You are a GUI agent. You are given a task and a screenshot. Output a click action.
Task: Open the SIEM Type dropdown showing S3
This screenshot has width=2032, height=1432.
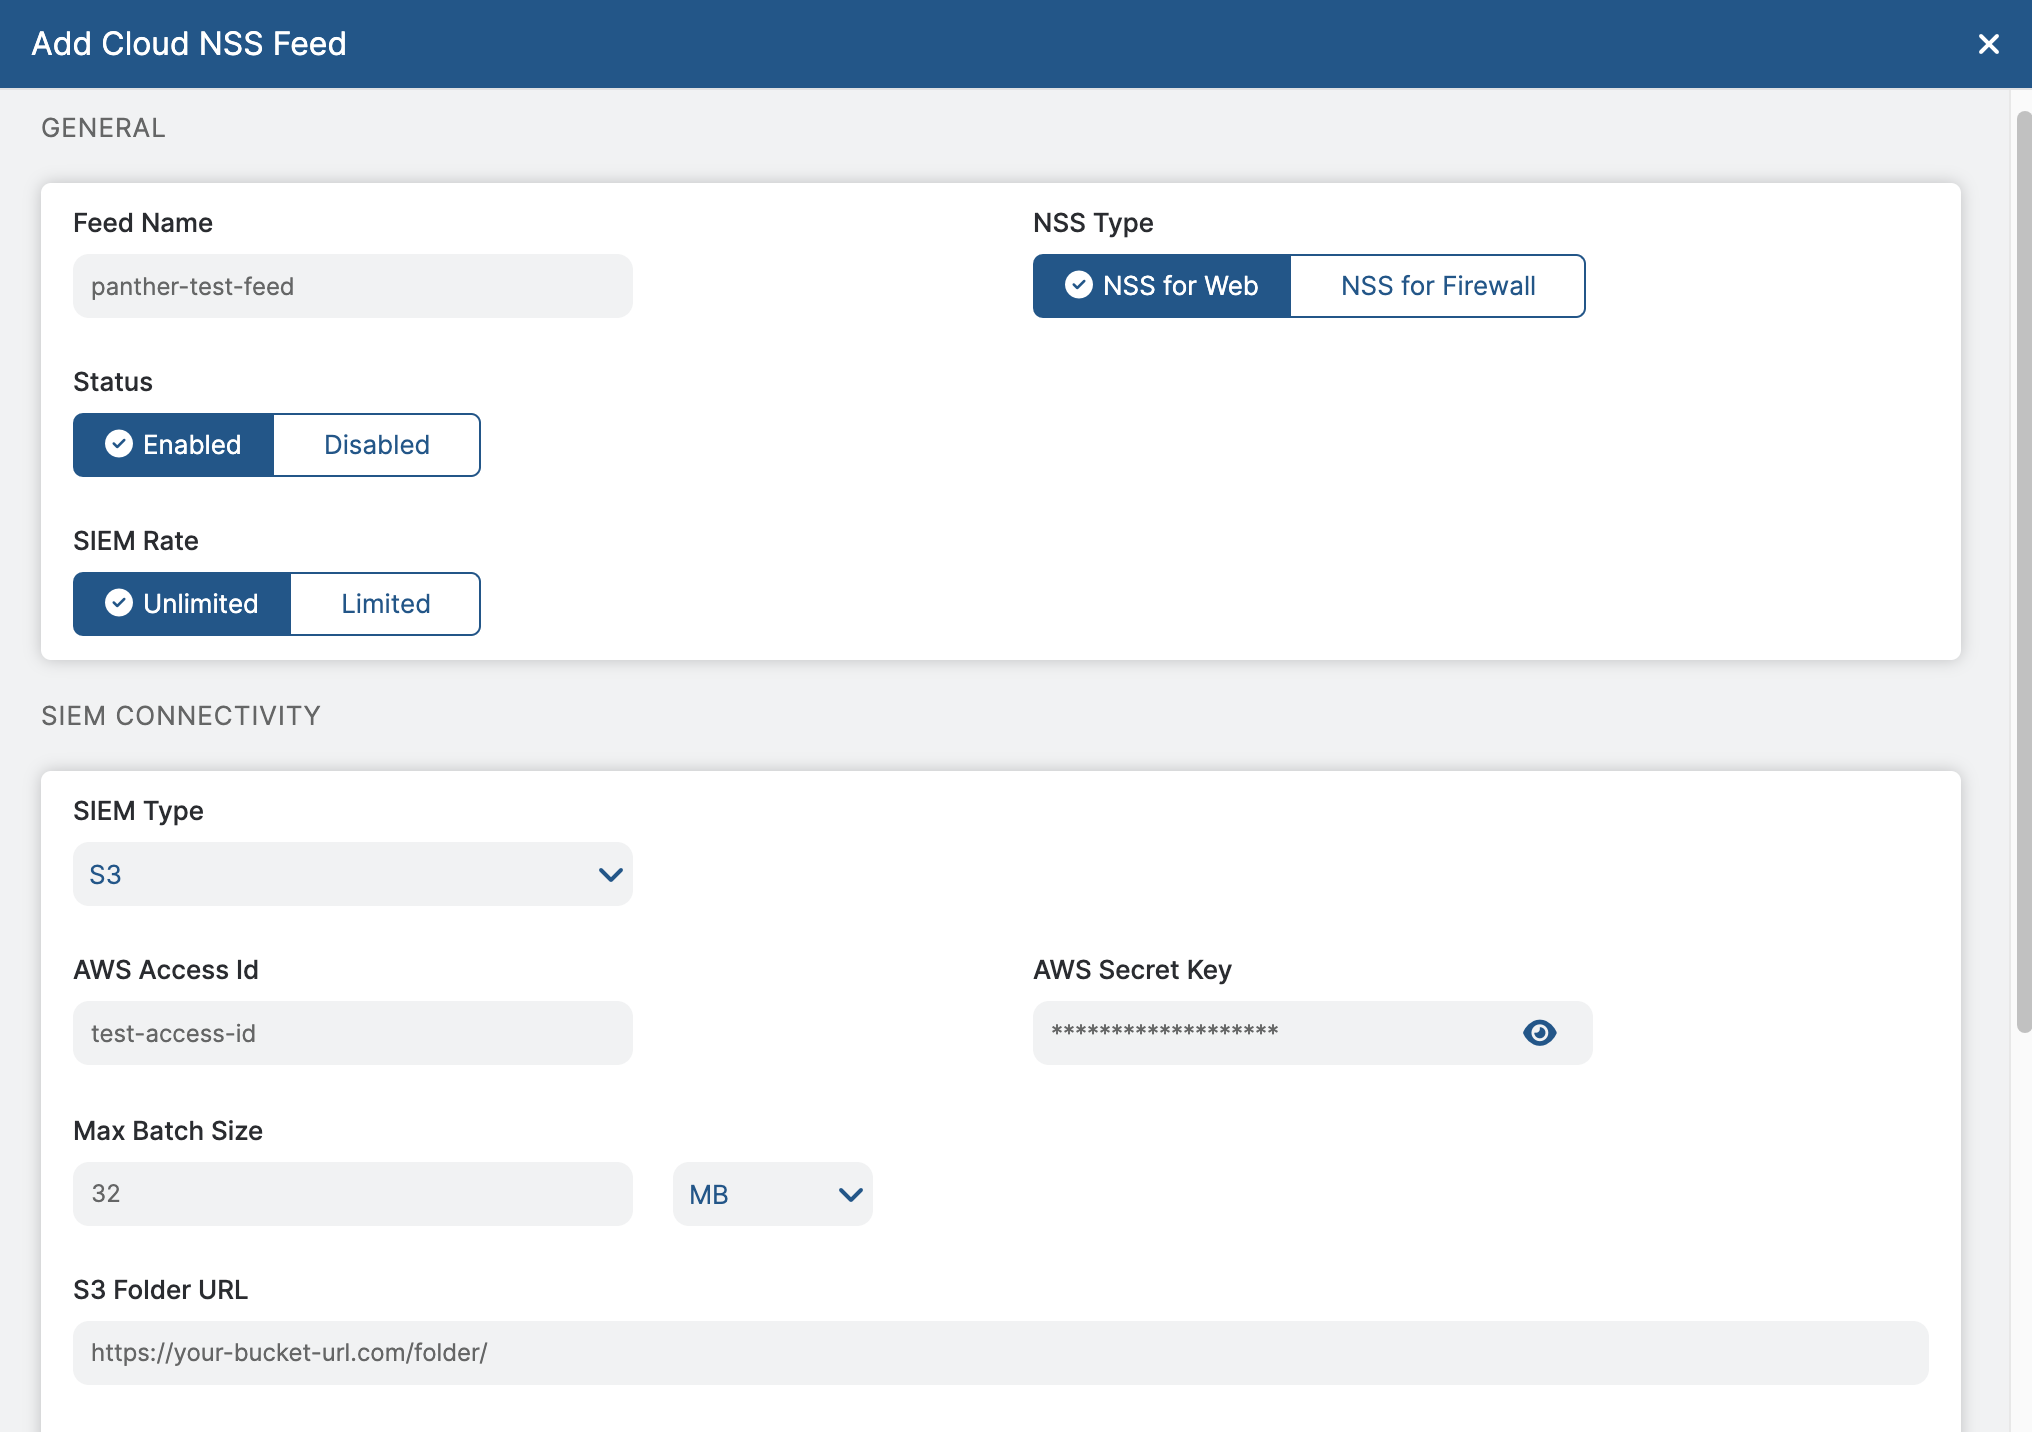coord(351,874)
